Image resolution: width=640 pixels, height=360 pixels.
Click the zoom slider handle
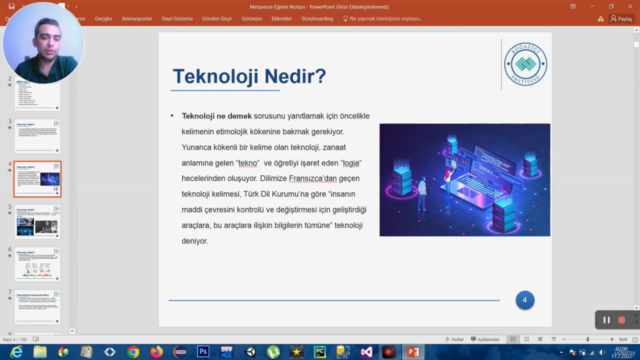point(588,339)
